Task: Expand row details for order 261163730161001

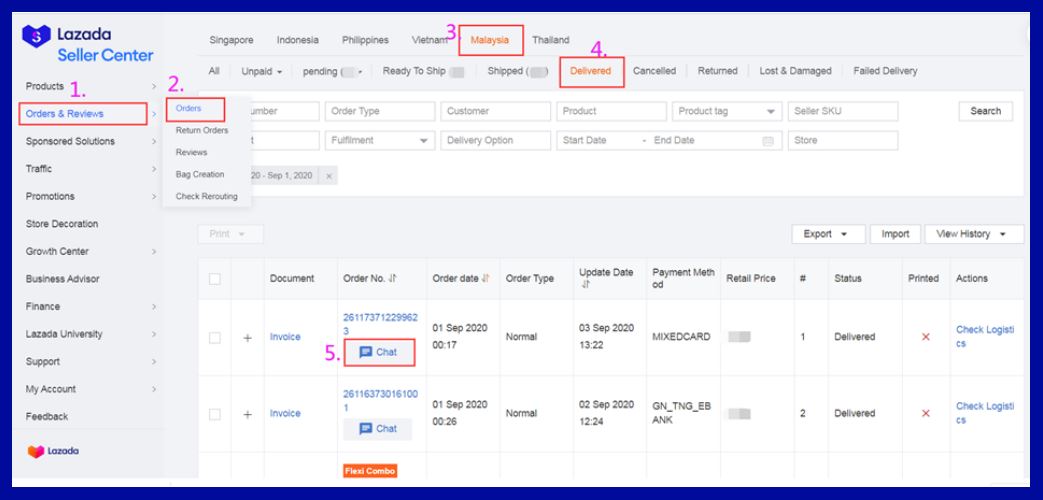Action: click(x=247, y=414)
